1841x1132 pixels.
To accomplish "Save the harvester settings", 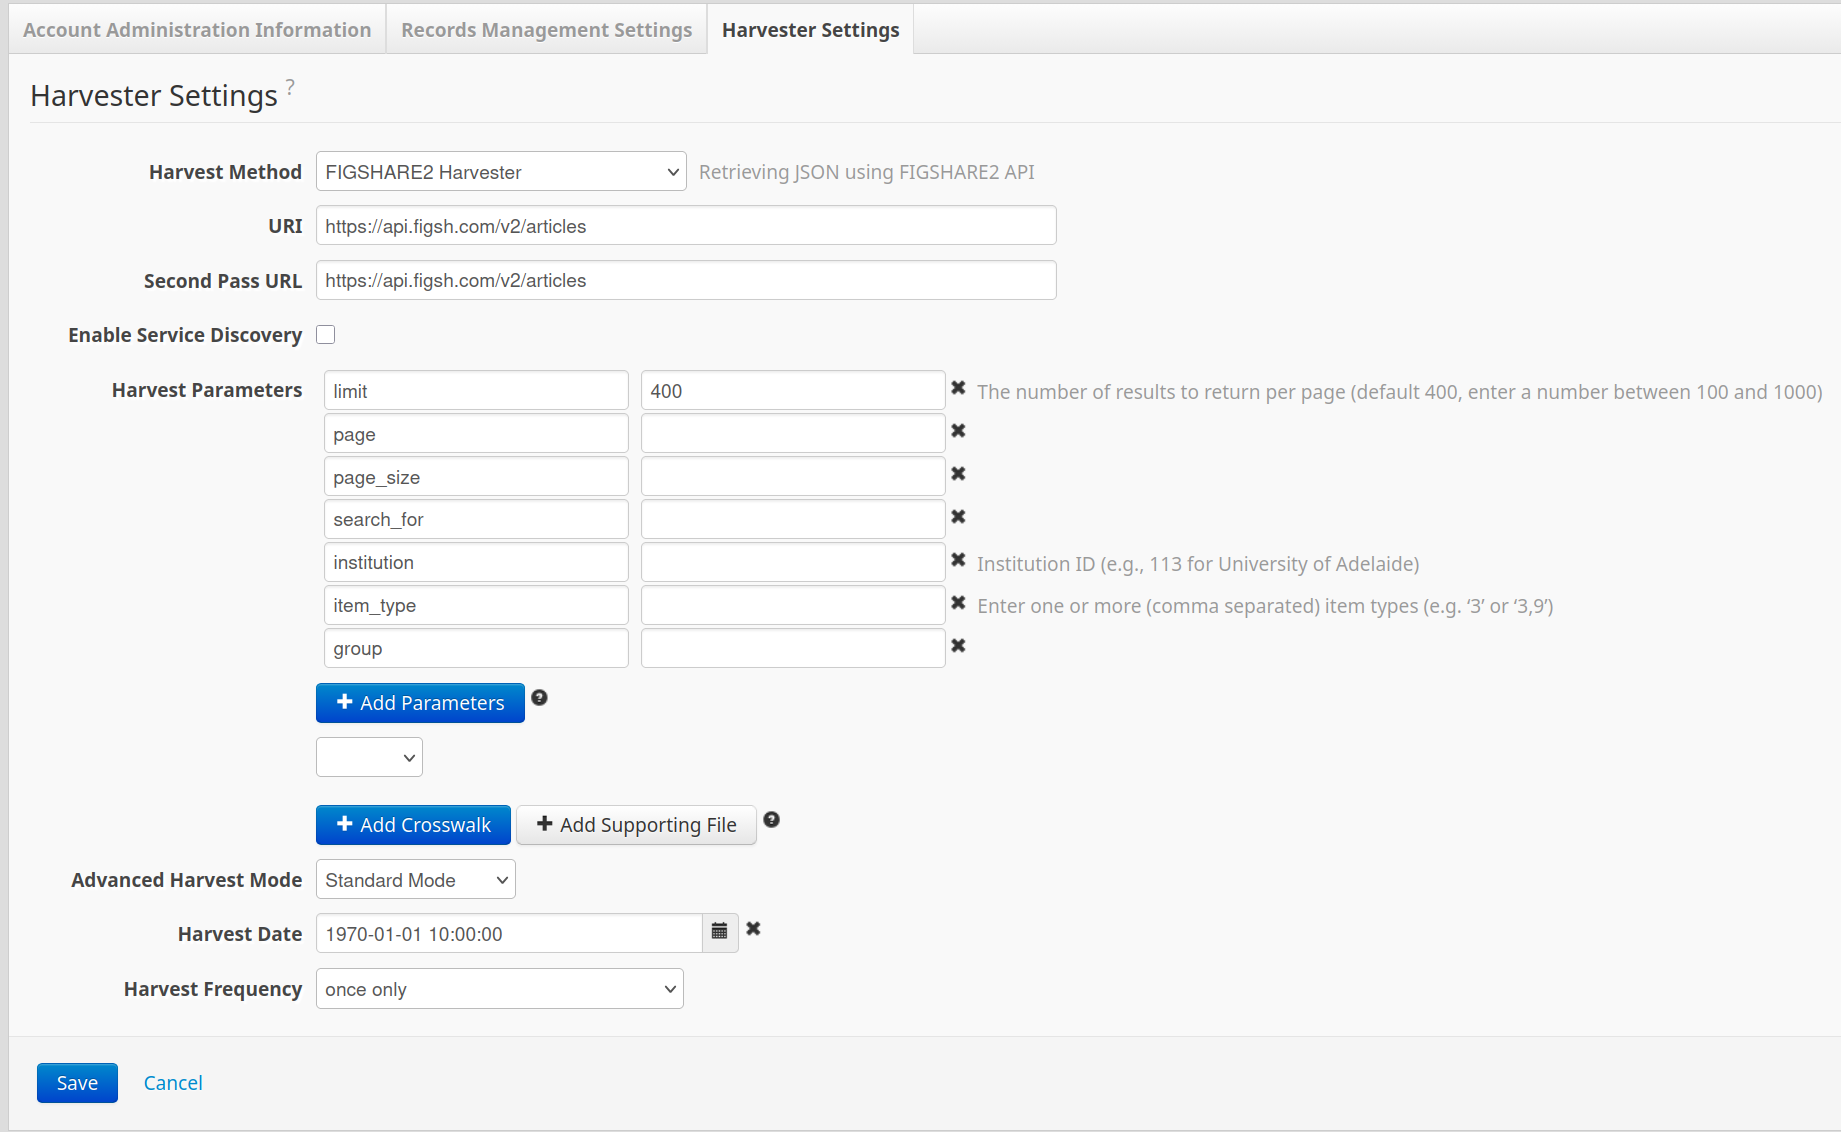I will coord(77,1083).
